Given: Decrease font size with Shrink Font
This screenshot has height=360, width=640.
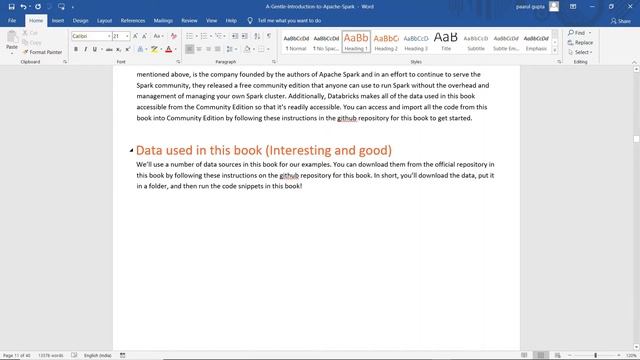Looking at the screenshot, I should pos(144,36).
